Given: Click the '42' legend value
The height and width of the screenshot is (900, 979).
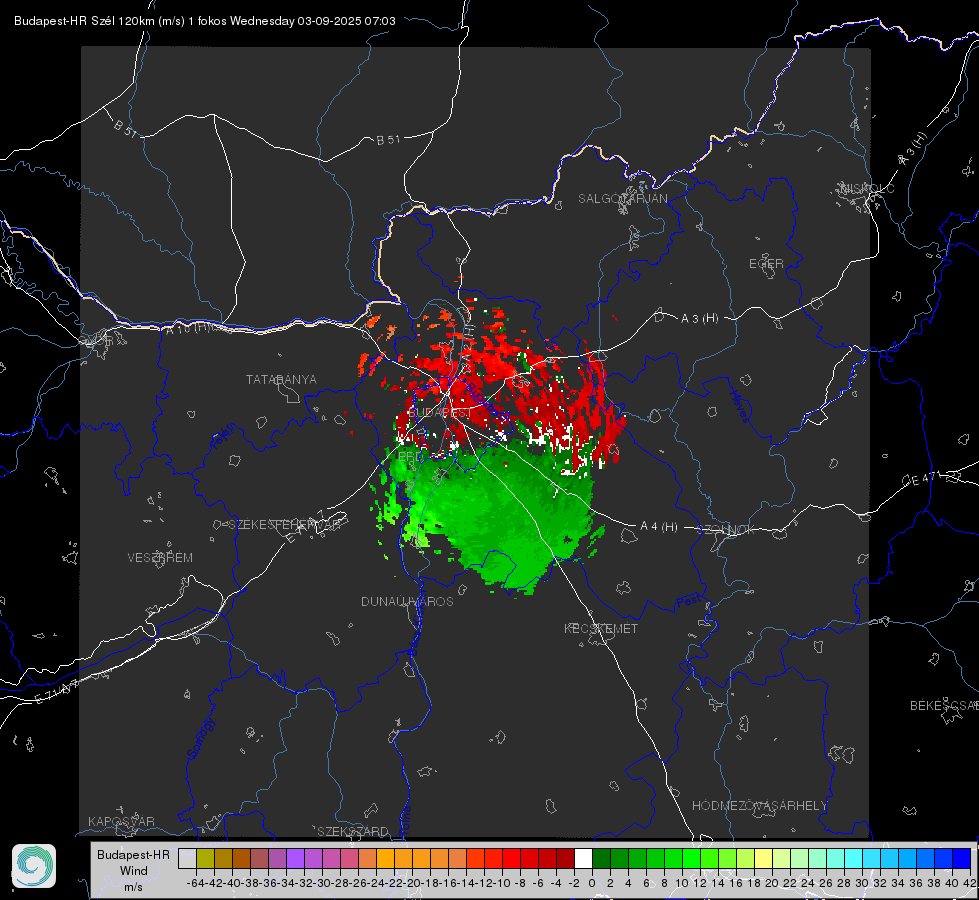Looking at the screenshot, I should [x=969, y=883].
